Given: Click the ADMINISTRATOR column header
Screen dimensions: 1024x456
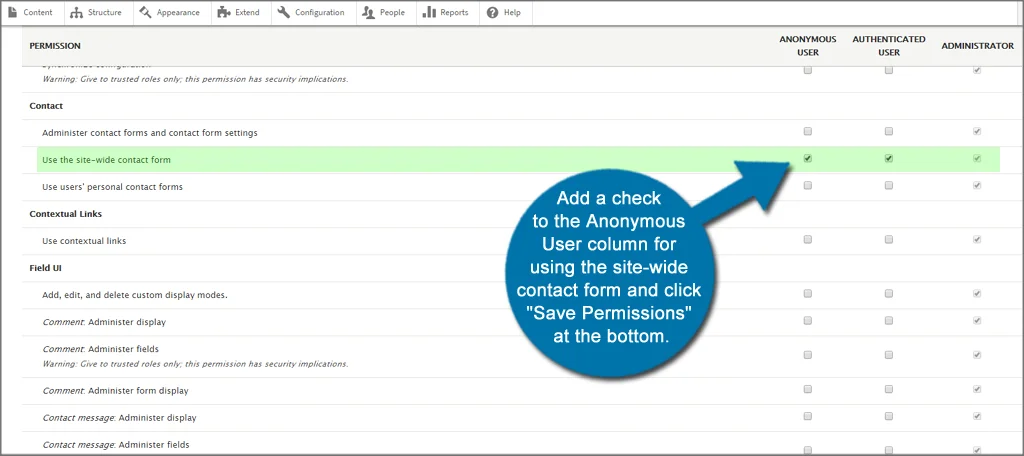Looking at the screenshot, I should tap(978, 46).
